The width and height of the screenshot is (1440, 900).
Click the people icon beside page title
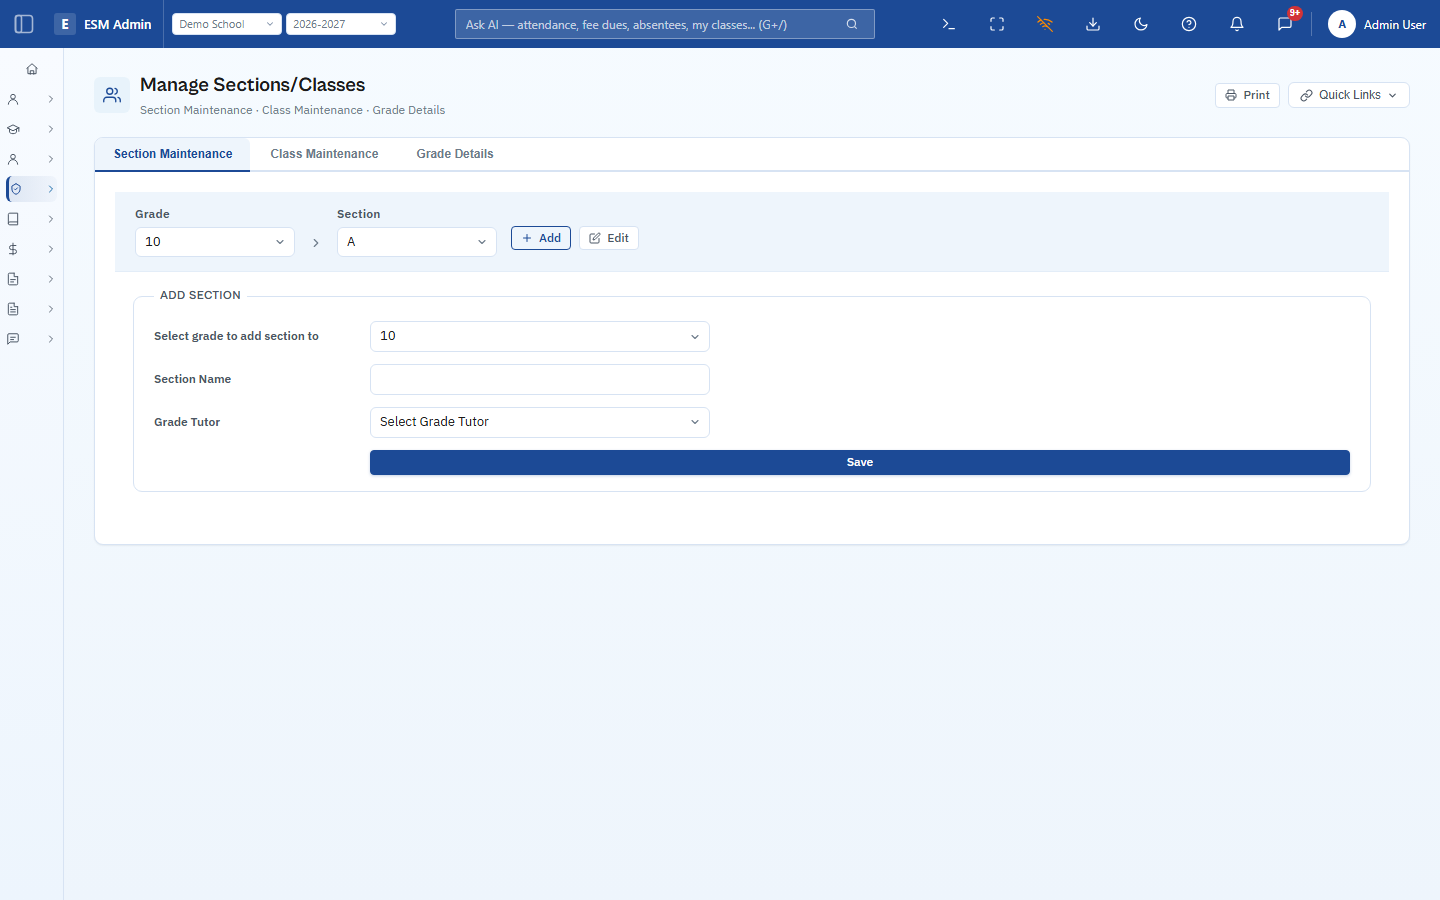[x=112, y=95]
